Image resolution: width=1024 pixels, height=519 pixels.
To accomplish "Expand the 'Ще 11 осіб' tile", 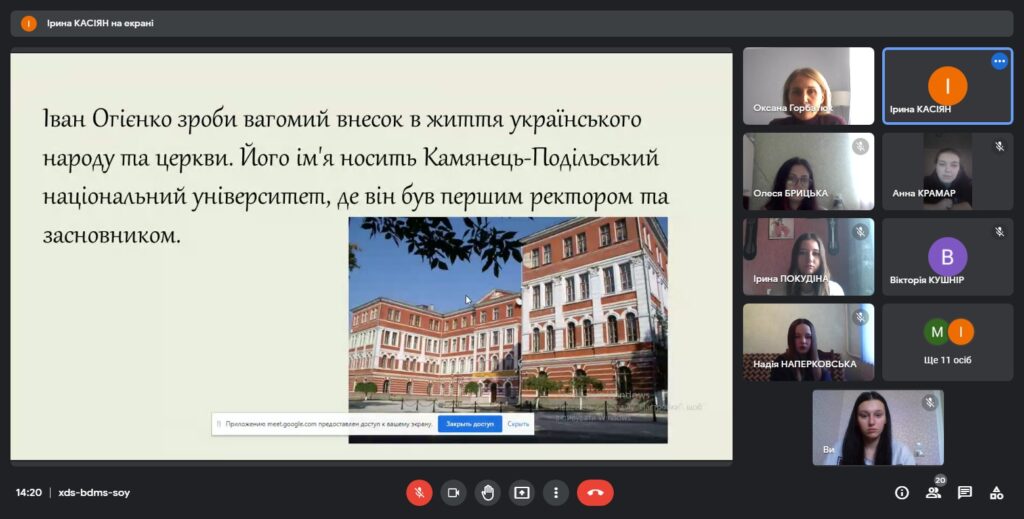I will (x=947, y=342).
